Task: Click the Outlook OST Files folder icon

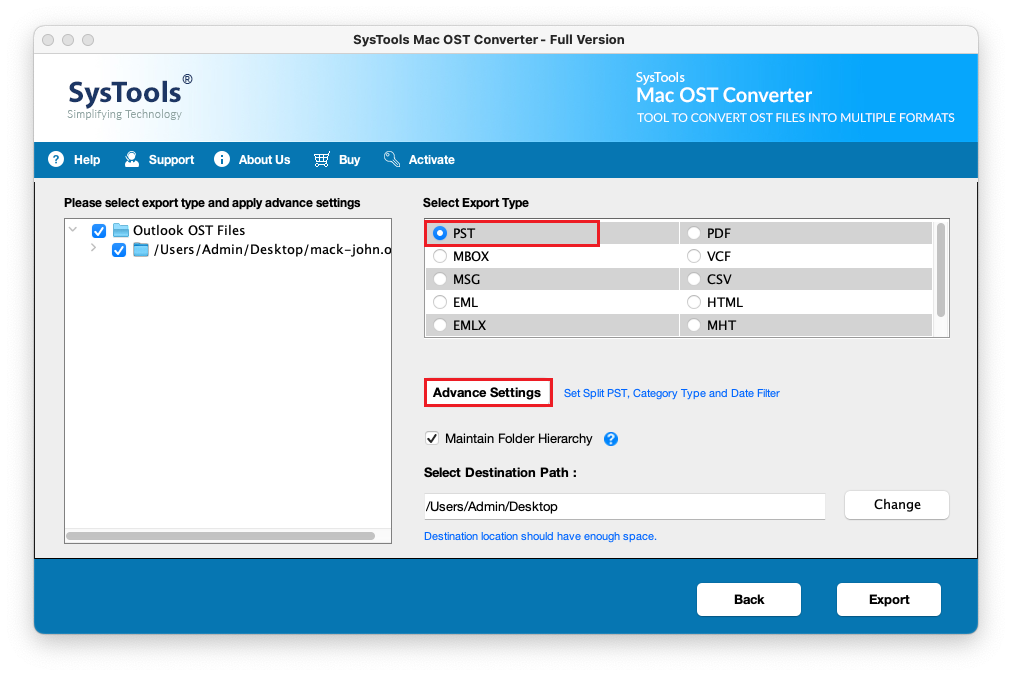Action: [121, 230]
